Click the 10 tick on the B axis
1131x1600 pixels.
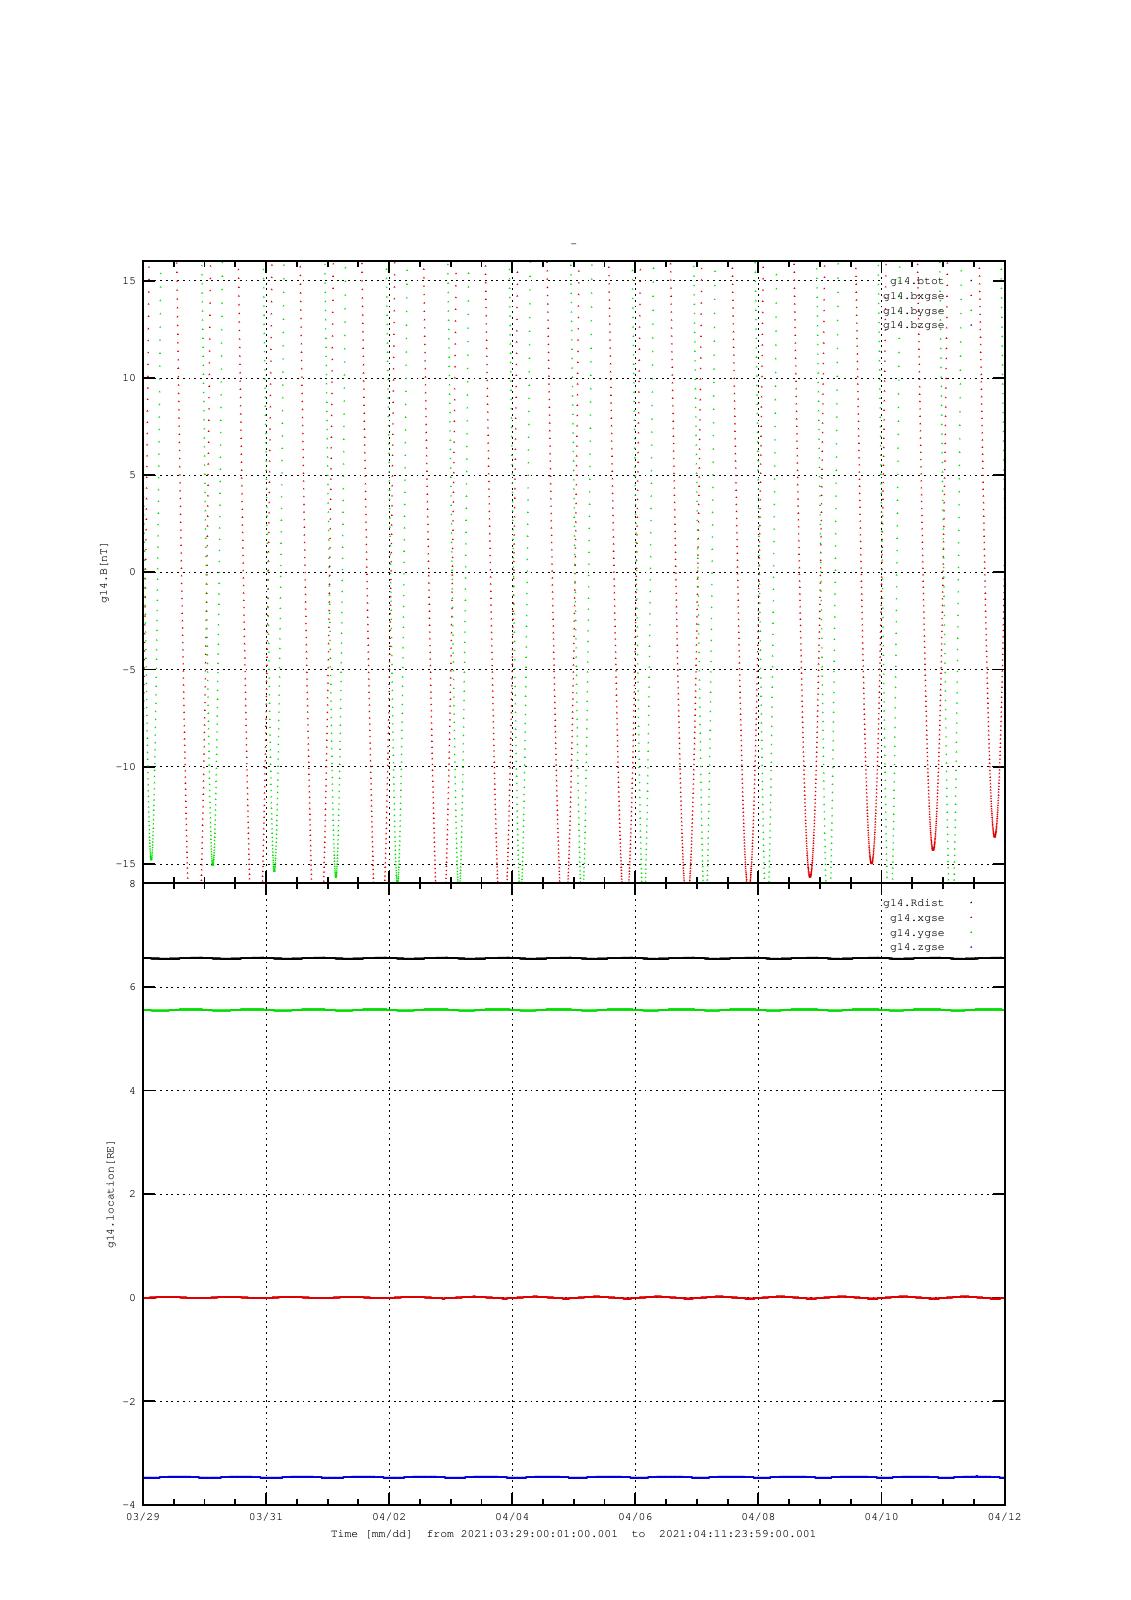[129, 378]
